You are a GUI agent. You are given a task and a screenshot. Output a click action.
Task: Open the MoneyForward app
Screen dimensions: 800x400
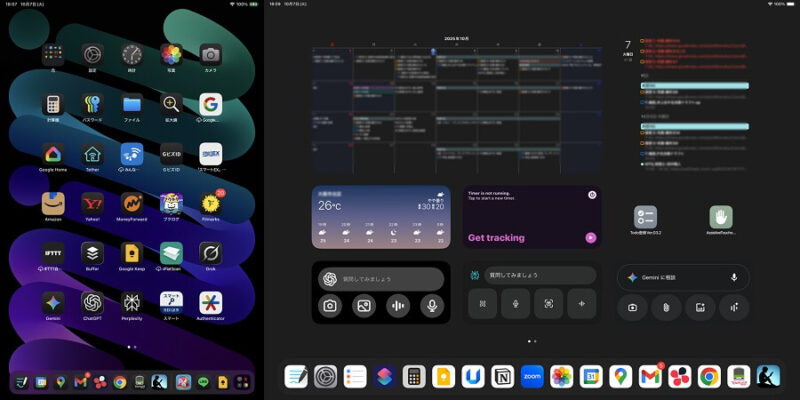(x=131, y=204)
